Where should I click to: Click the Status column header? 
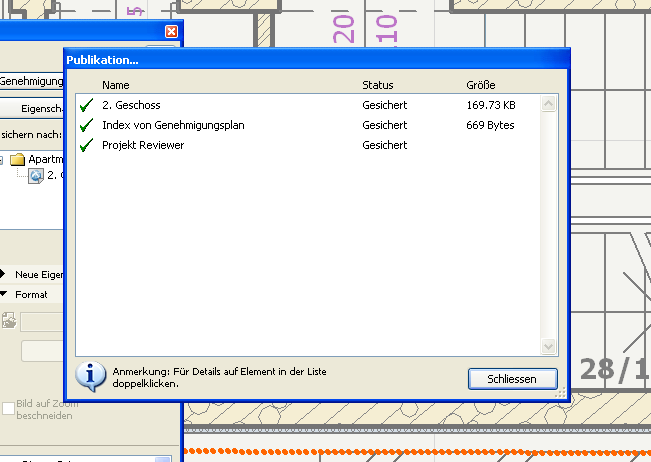[x=377, y=85]
